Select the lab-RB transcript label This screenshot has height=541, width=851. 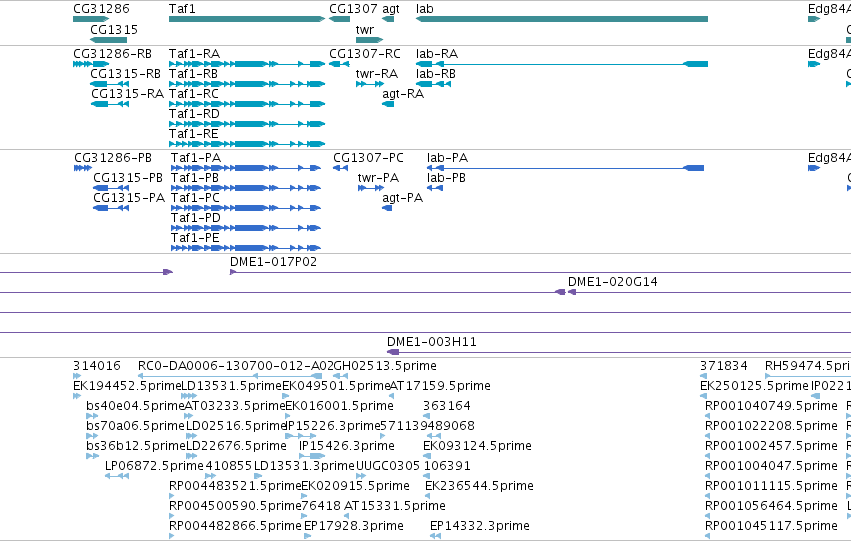click(436, 74)
